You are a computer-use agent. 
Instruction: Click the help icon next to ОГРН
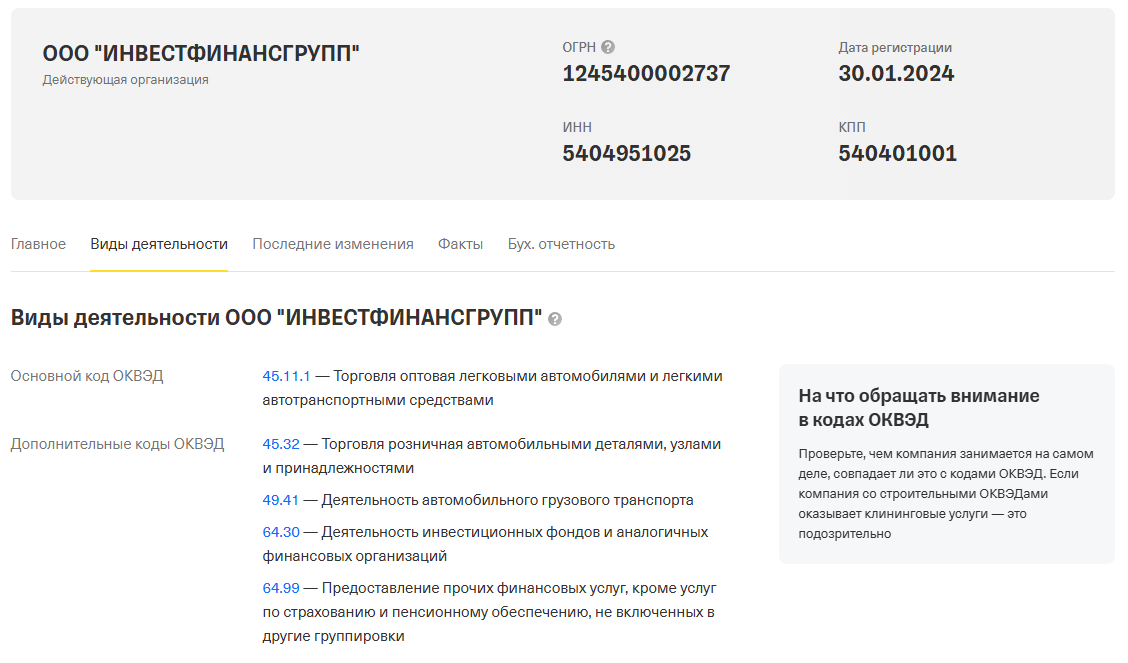pos(608,47)
